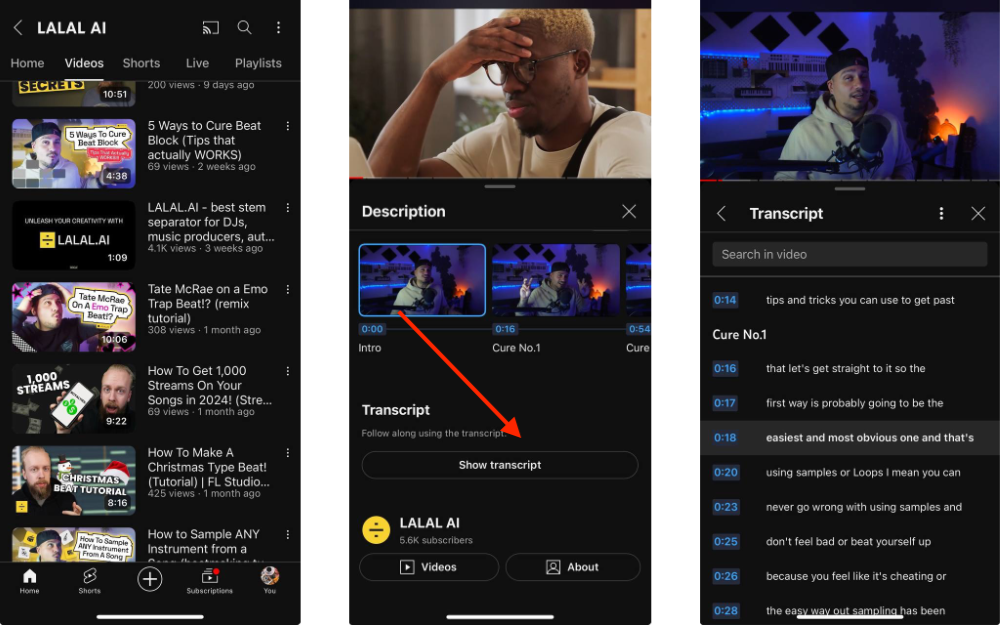Viewport: 1000px width, 625px height.
Task: Focus the 'Search in video' field
Action: click(850, 254)
